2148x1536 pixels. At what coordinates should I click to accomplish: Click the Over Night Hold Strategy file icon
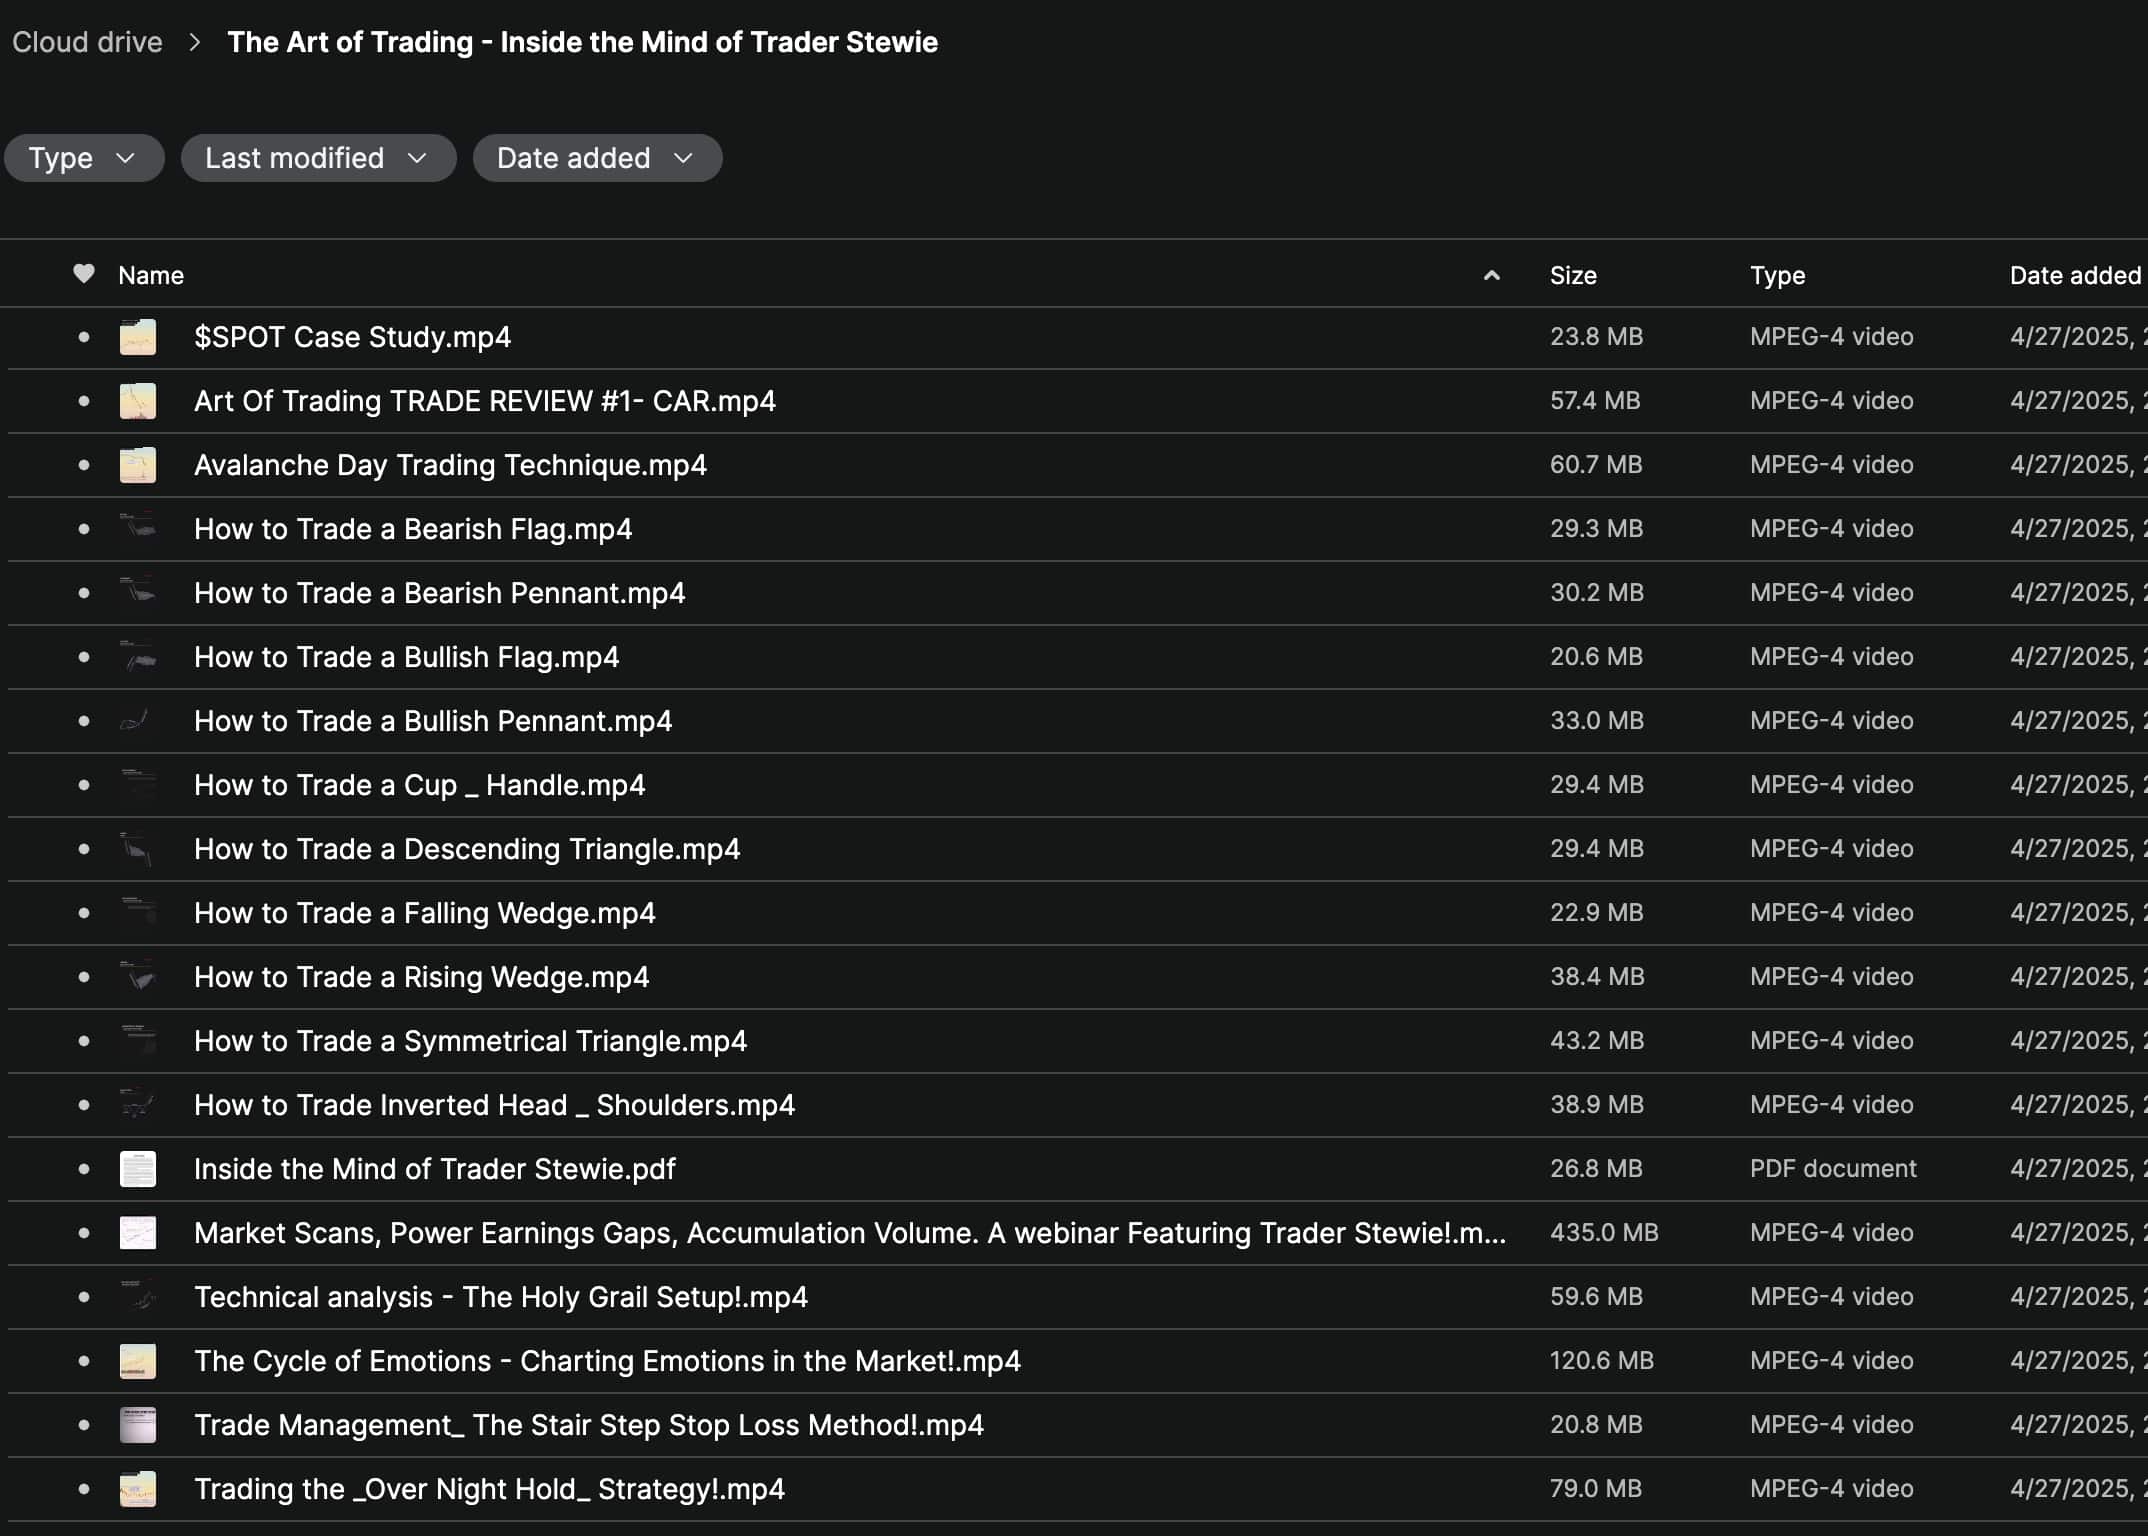pos(138,1489)
